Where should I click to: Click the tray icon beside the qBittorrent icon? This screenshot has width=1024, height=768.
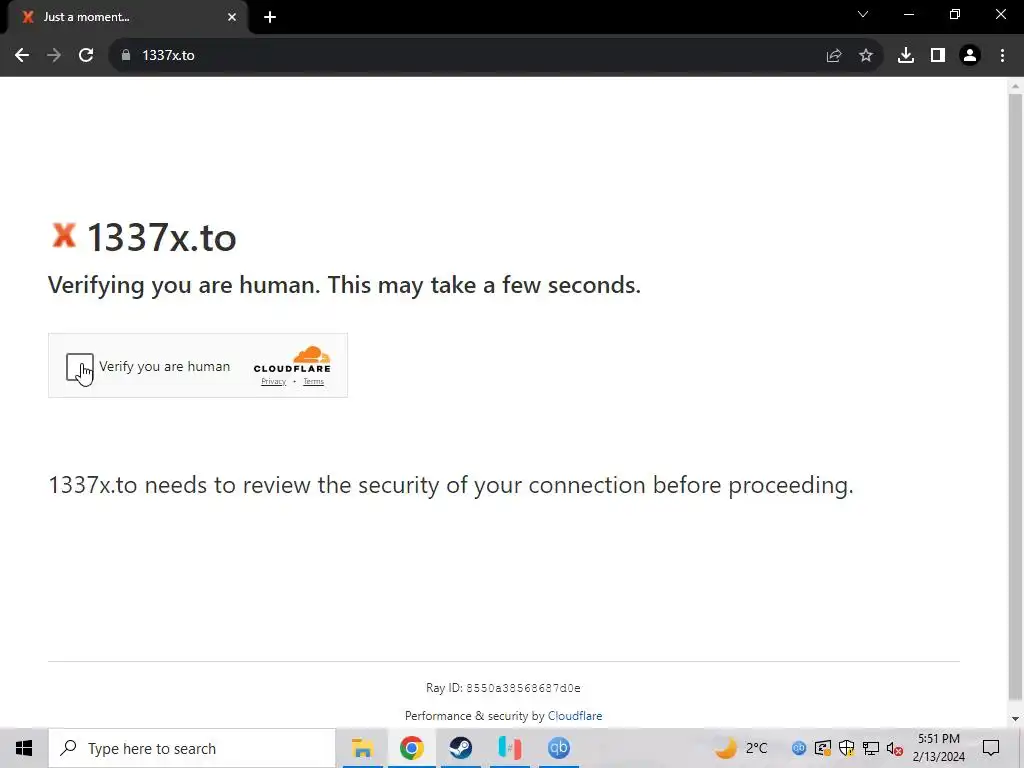pos(823,748)
